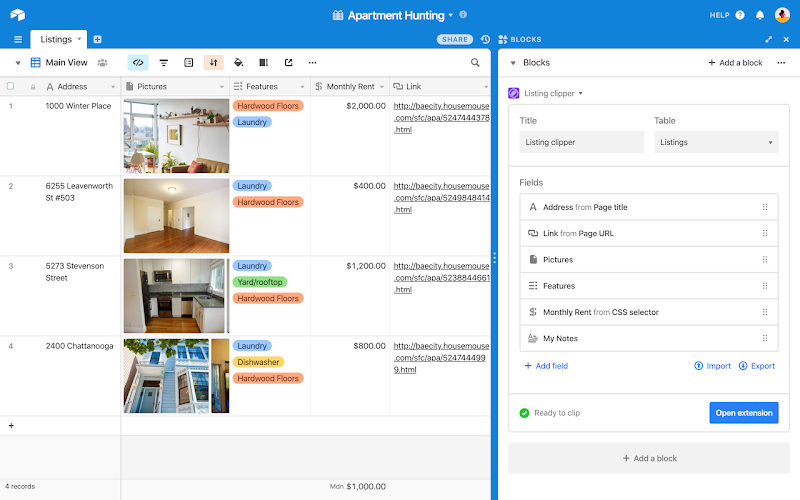The width and height of the screenshot is (800, 500).
Task: Click Mdn $1,000.00 summary
Action: [358, 487]
